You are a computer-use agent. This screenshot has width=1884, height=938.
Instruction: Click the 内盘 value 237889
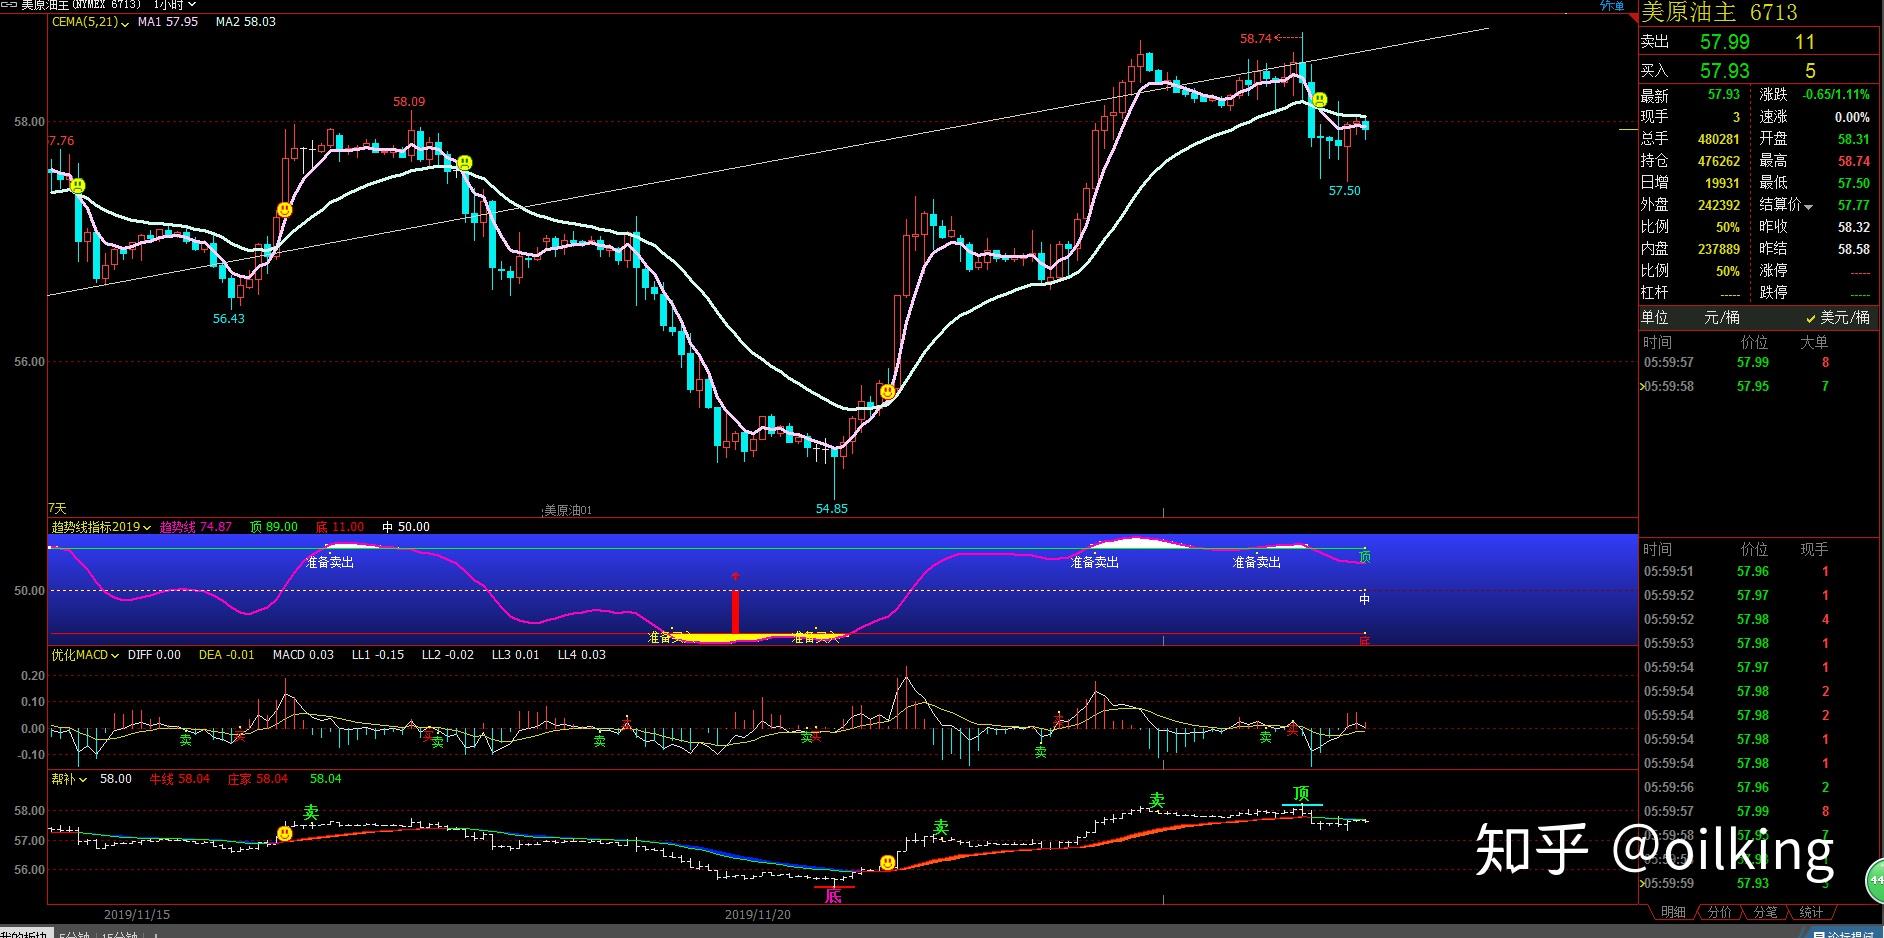(1718, 249)
